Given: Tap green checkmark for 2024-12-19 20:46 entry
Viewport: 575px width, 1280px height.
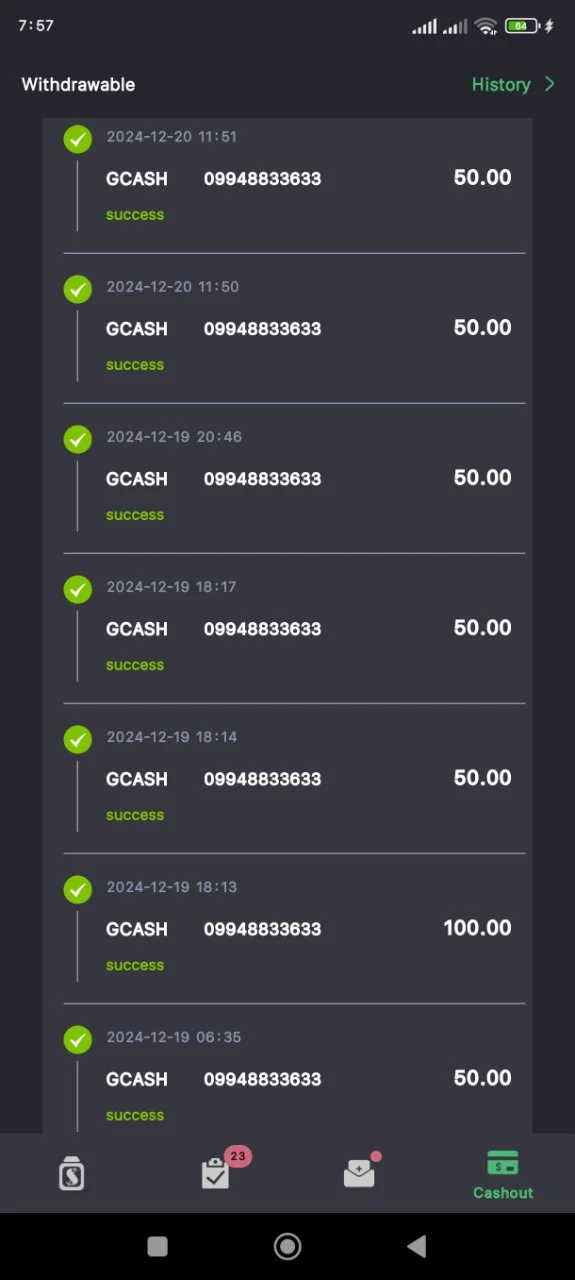Looking at the screenshot, I should pos(78,439).
